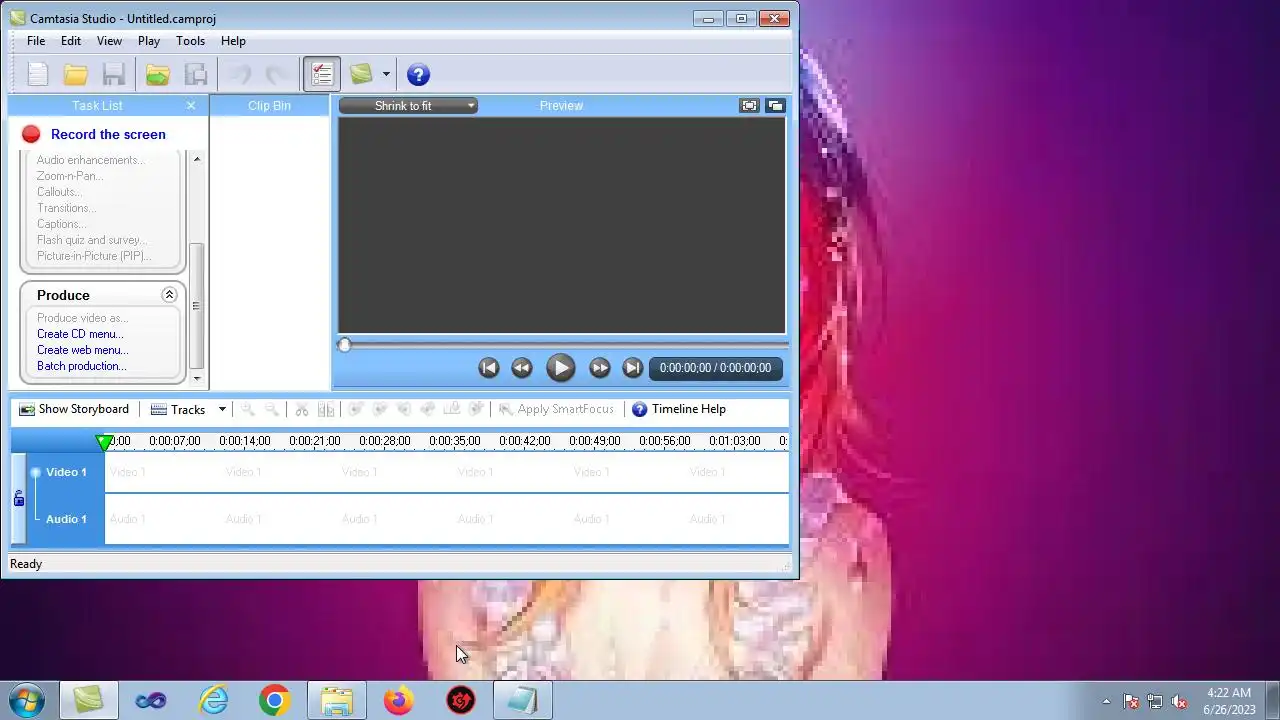This screenshot has height=720, width=1280.
Task: Jump to beginning with the previous clip button
Action: pos(488,368)
